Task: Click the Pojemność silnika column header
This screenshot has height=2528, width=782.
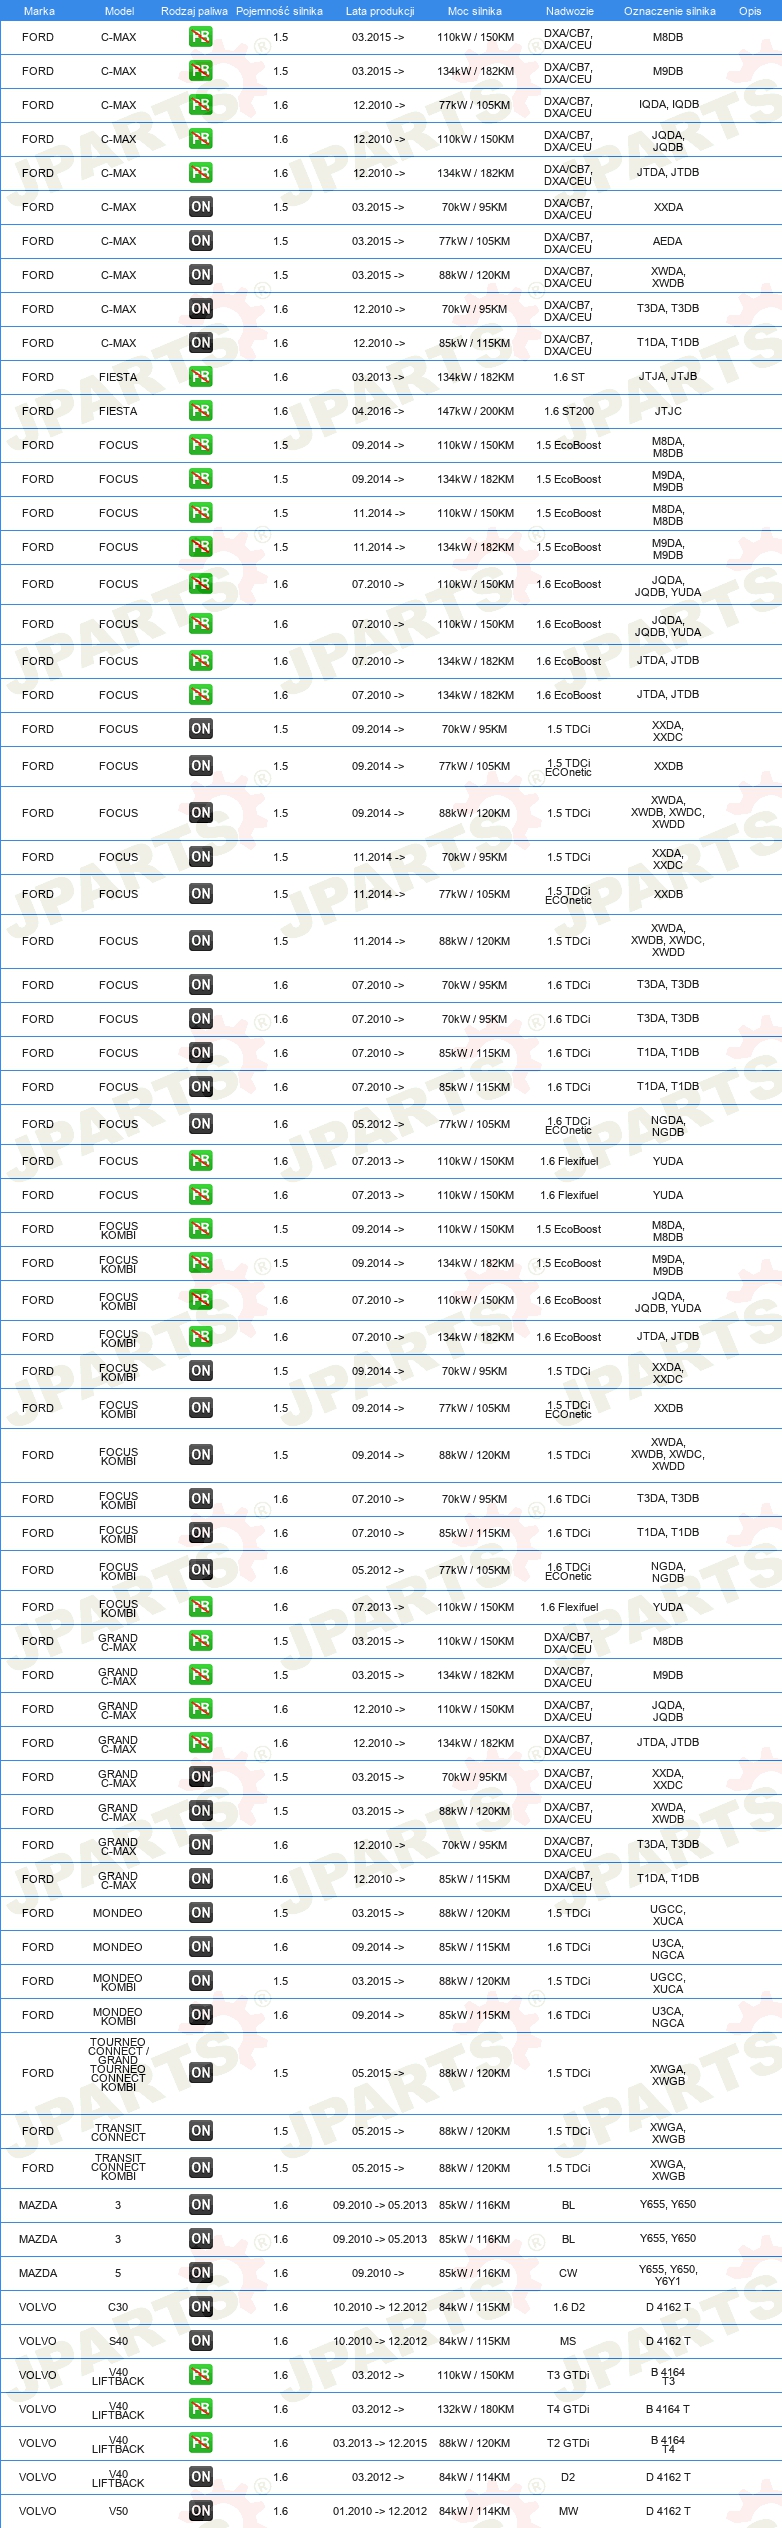Action: point(279,11)
